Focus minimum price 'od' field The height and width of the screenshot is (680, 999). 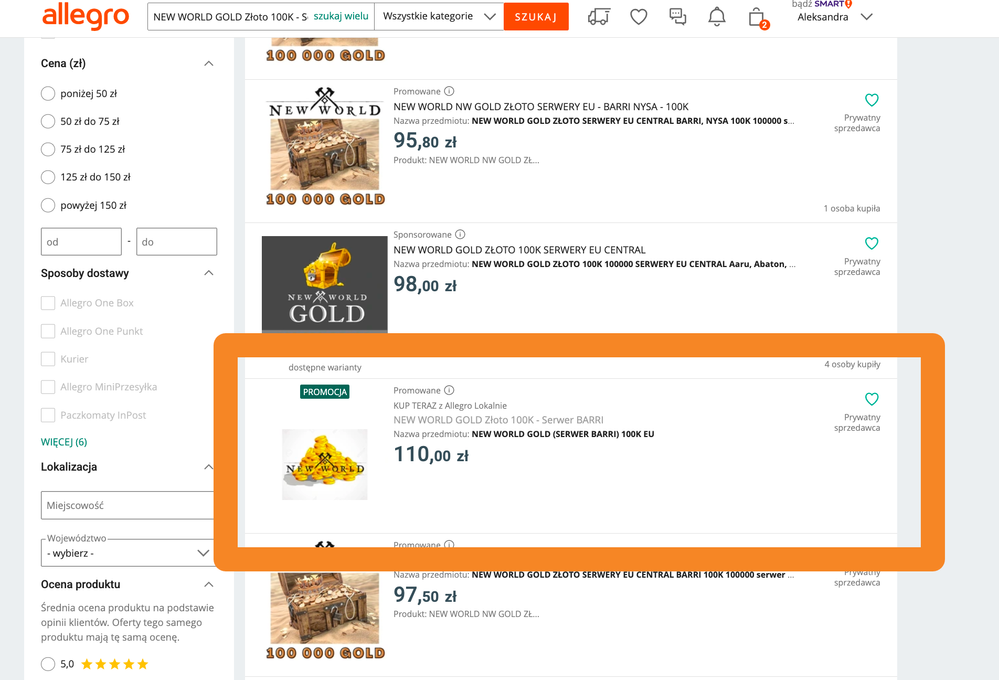pyautogui.click(x=81, y=242)
